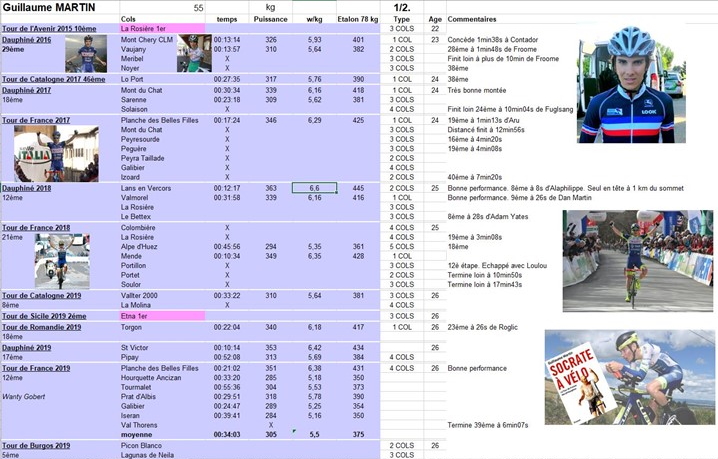Click the Giro Italia podium photo
The height and width of the screenshot is (459, 718).
tap(56, 154)
